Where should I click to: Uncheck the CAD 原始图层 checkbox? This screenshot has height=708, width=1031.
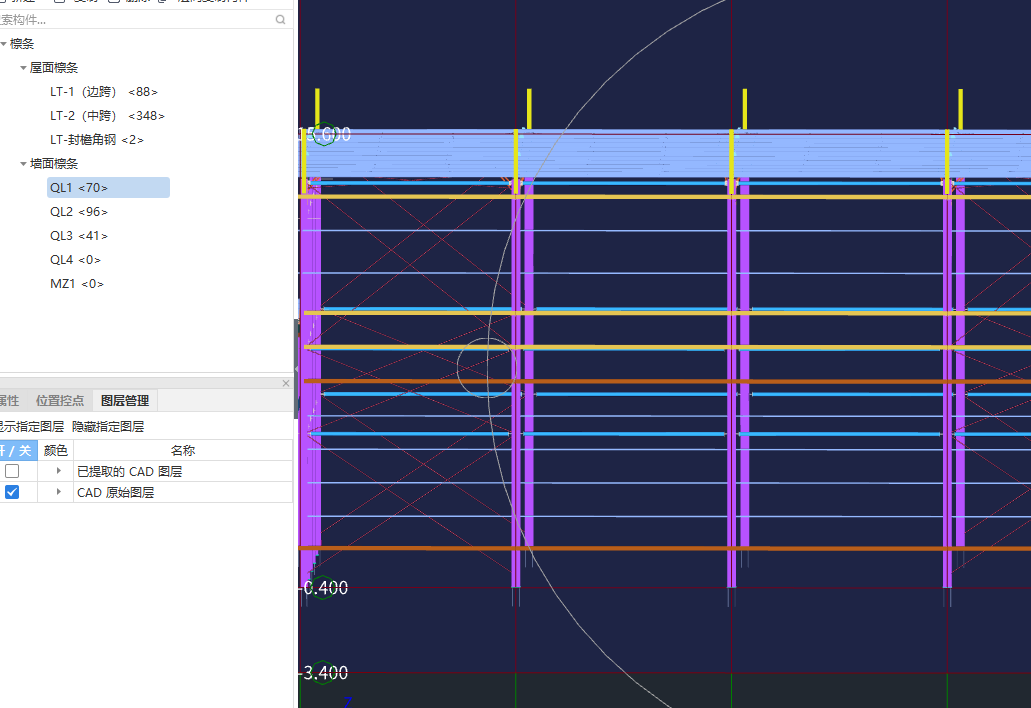click(12, 492)
